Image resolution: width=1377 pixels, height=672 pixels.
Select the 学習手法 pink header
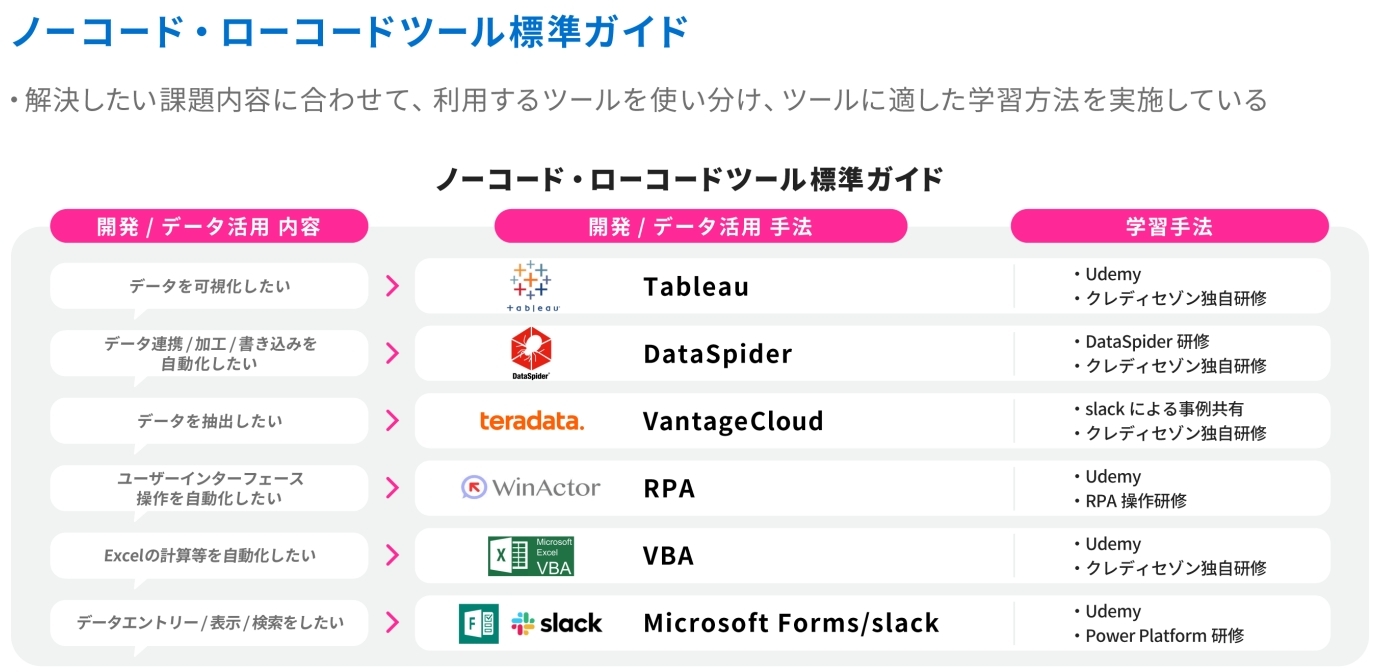coord(1169,226)
